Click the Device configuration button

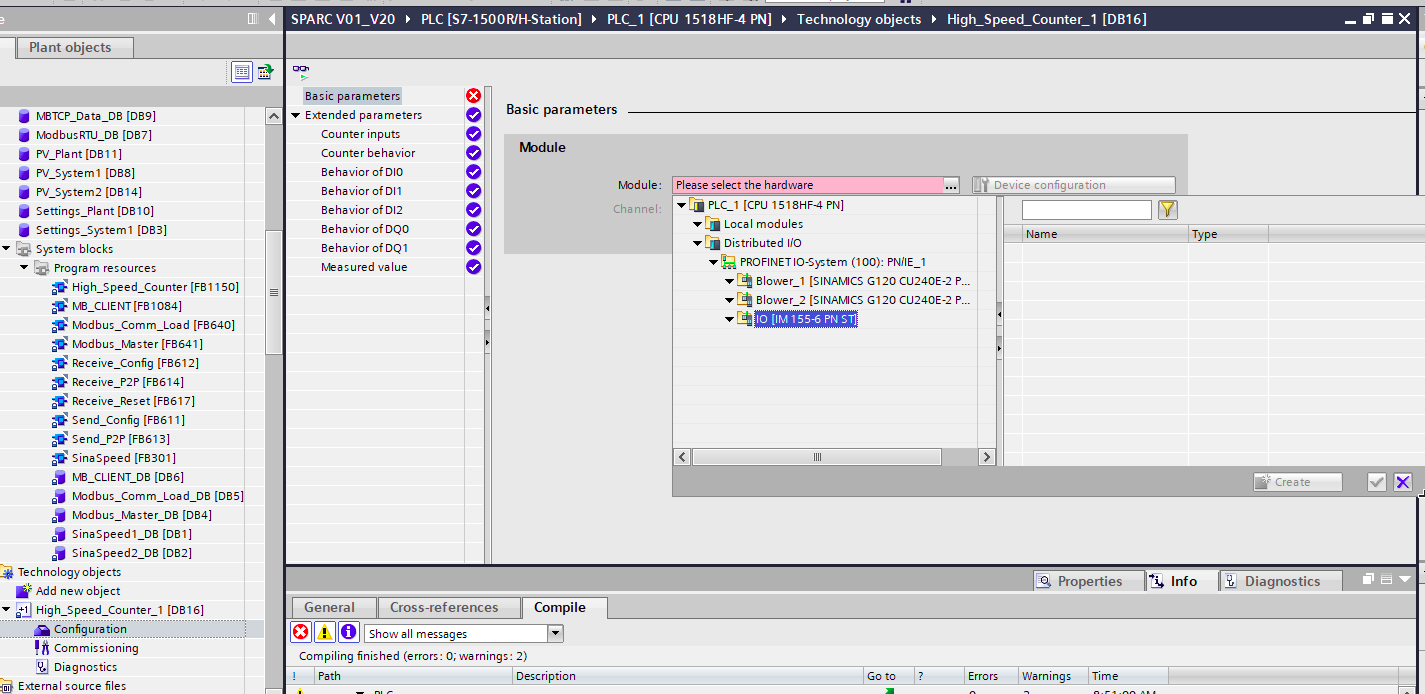tap(1074, 185)
